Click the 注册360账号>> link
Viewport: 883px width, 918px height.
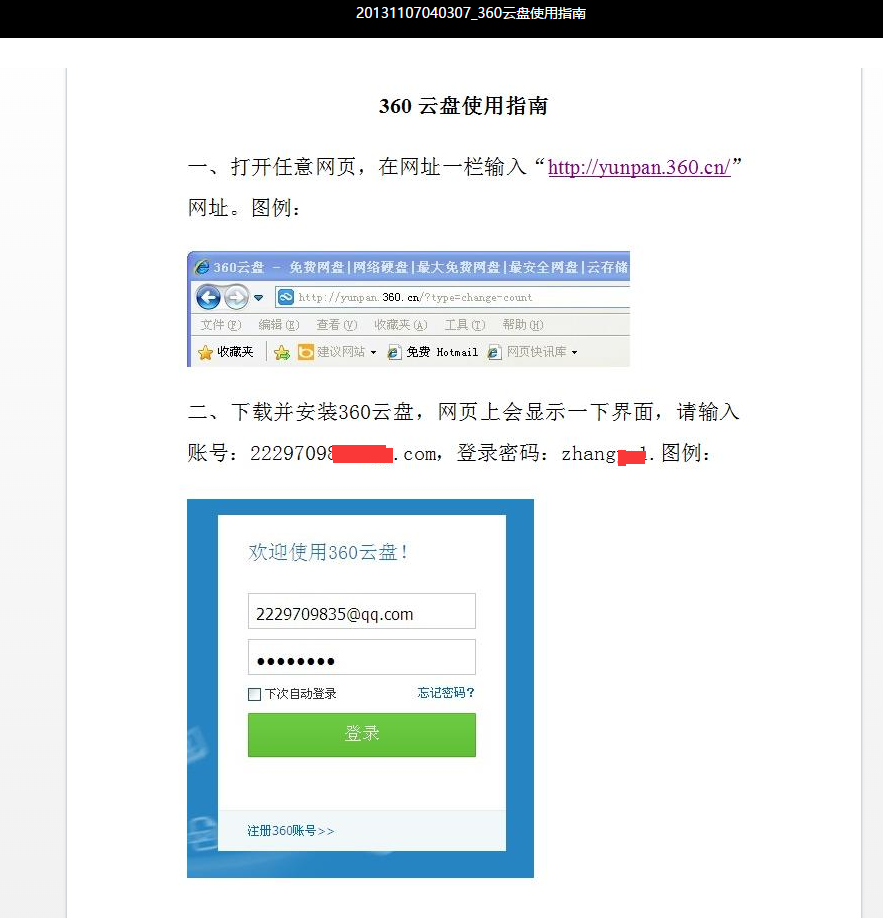click(x=290, y=831)
